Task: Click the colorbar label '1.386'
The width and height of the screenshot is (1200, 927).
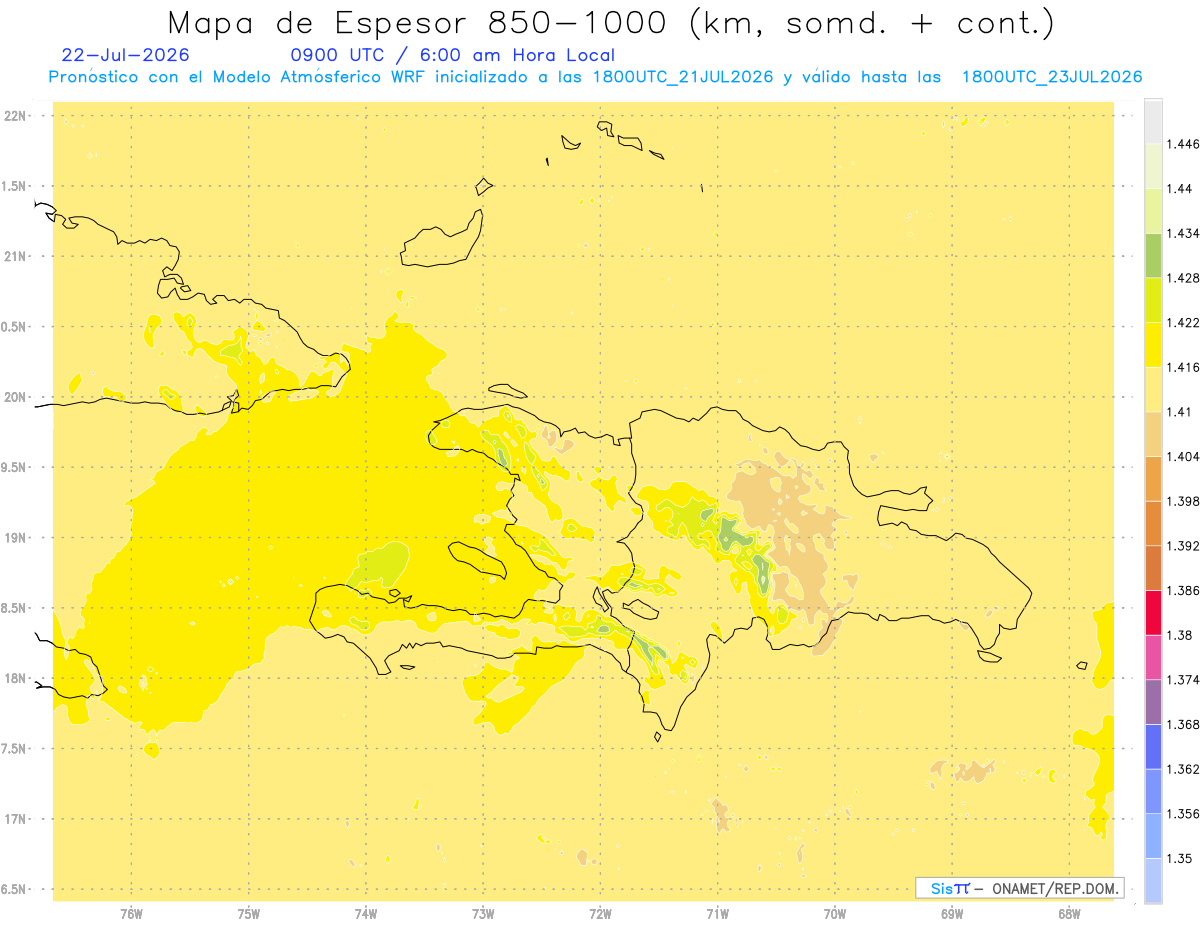Action: (1183, 590)
